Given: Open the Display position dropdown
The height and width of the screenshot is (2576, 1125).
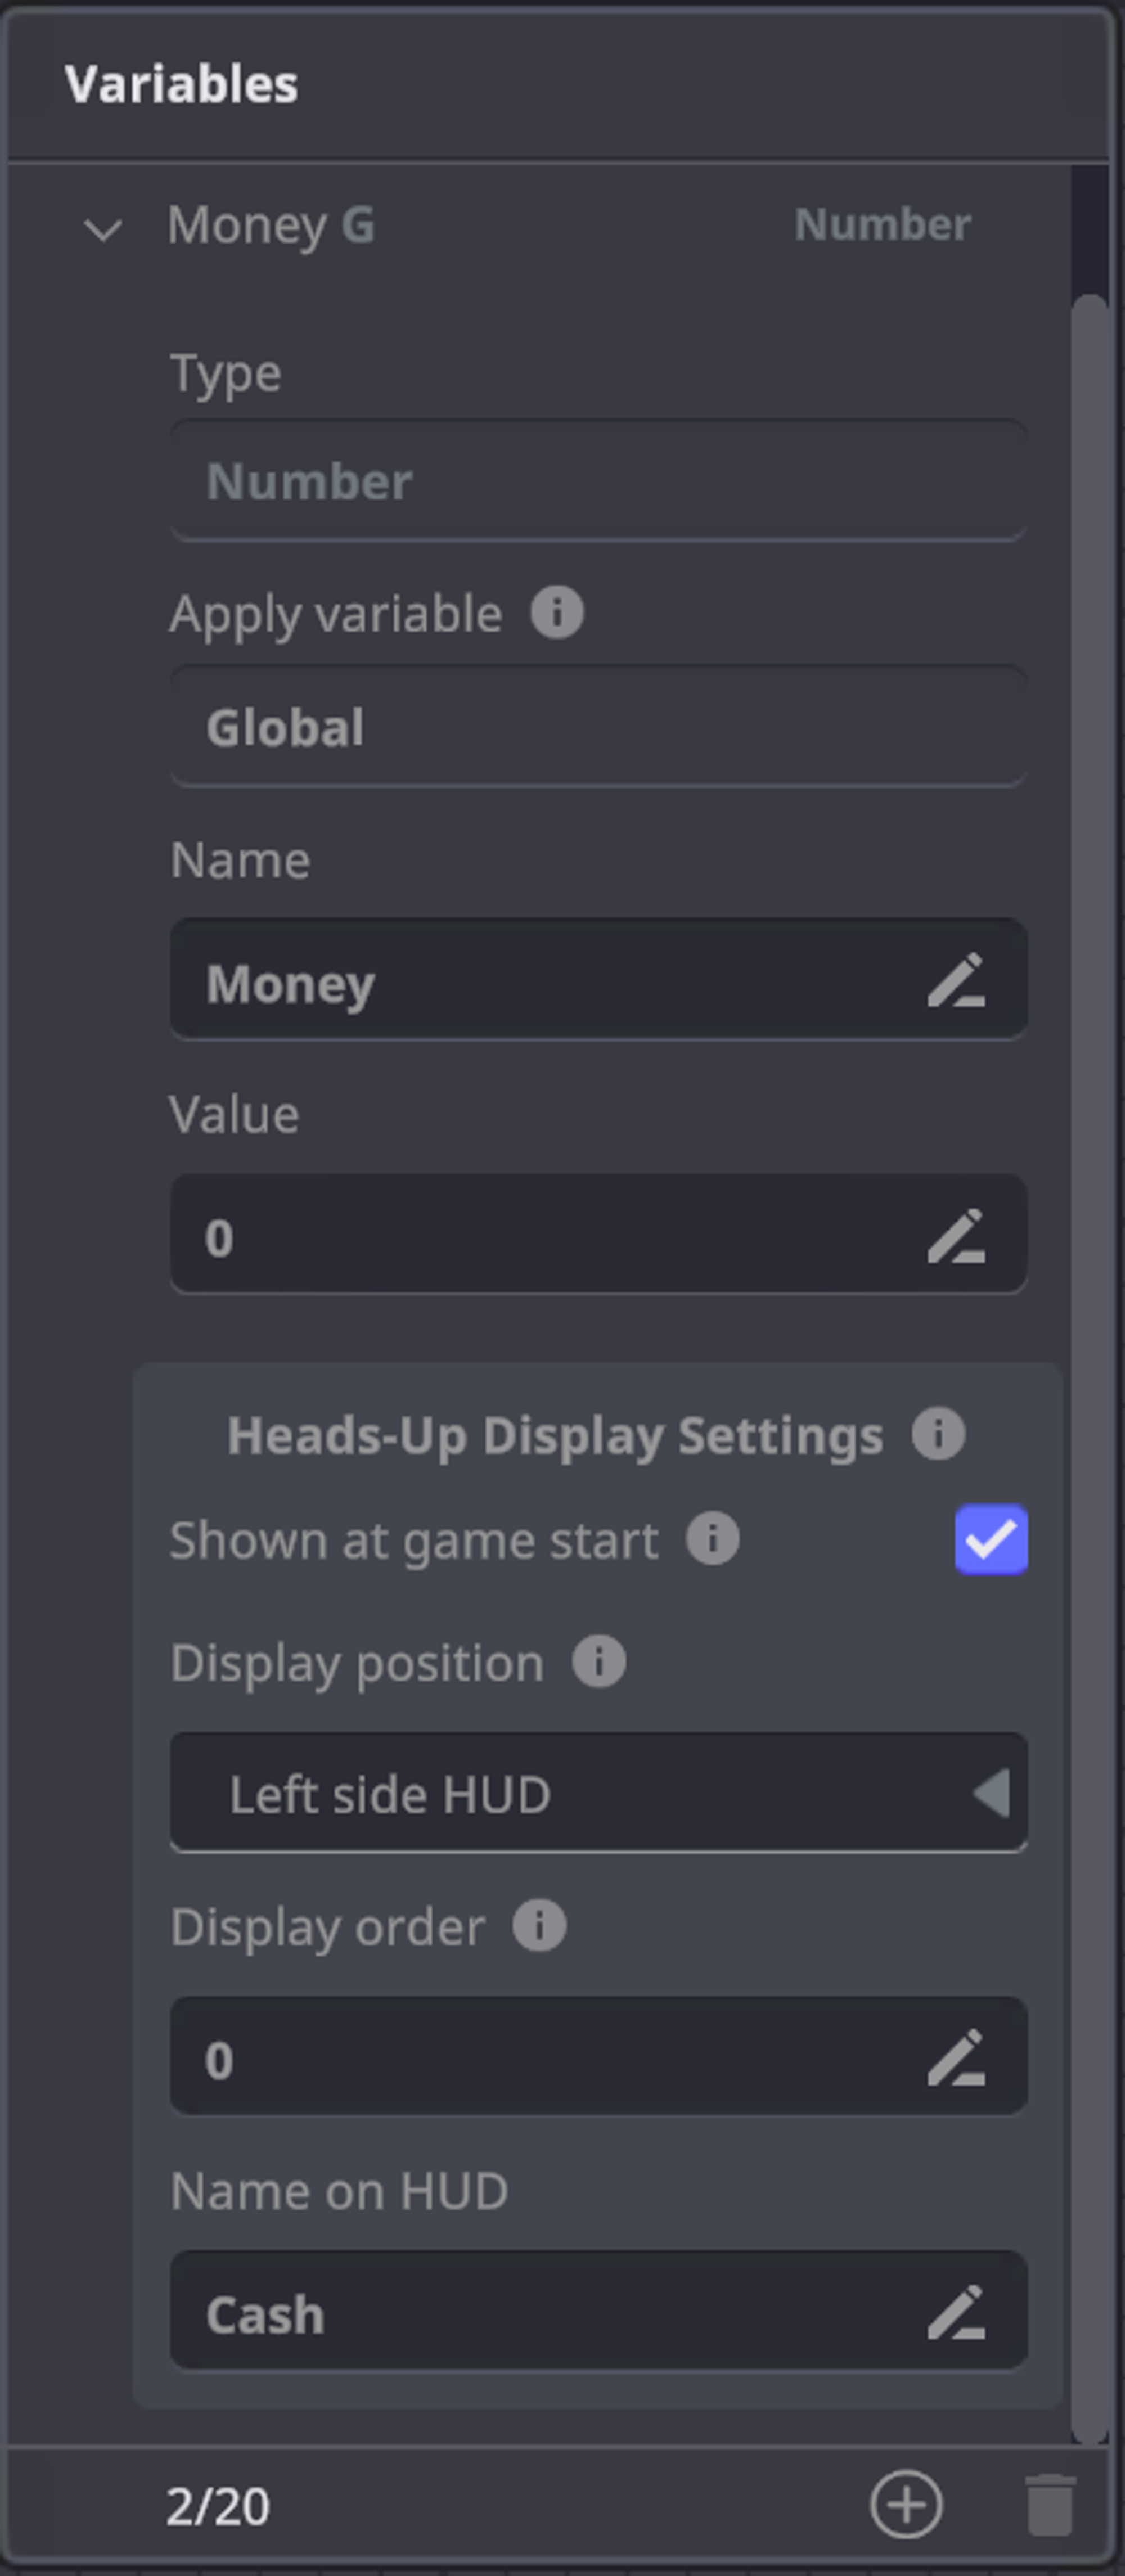Looking at the screenshot, I should [598, 1793].
